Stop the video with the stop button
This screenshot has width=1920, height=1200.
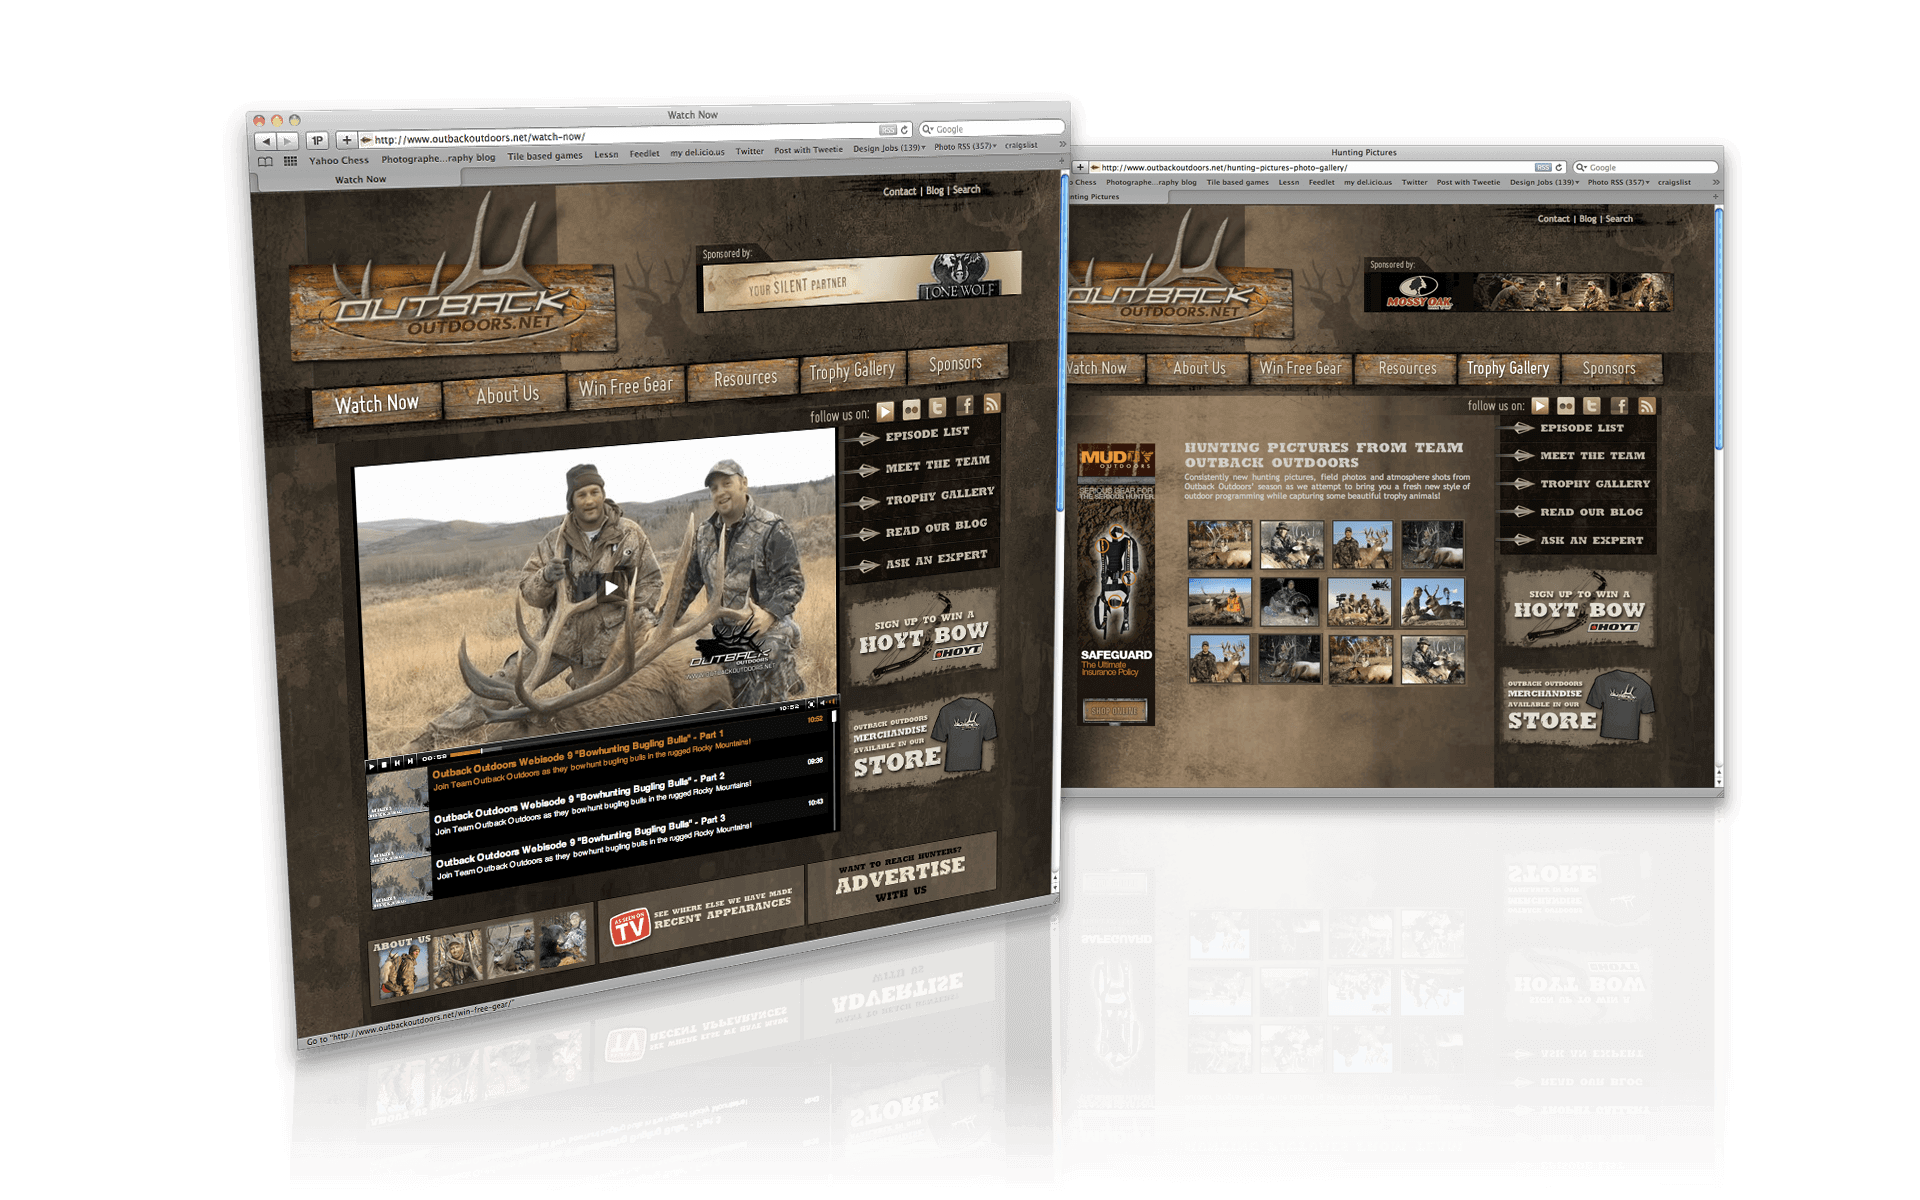click(x=384, y=764)
